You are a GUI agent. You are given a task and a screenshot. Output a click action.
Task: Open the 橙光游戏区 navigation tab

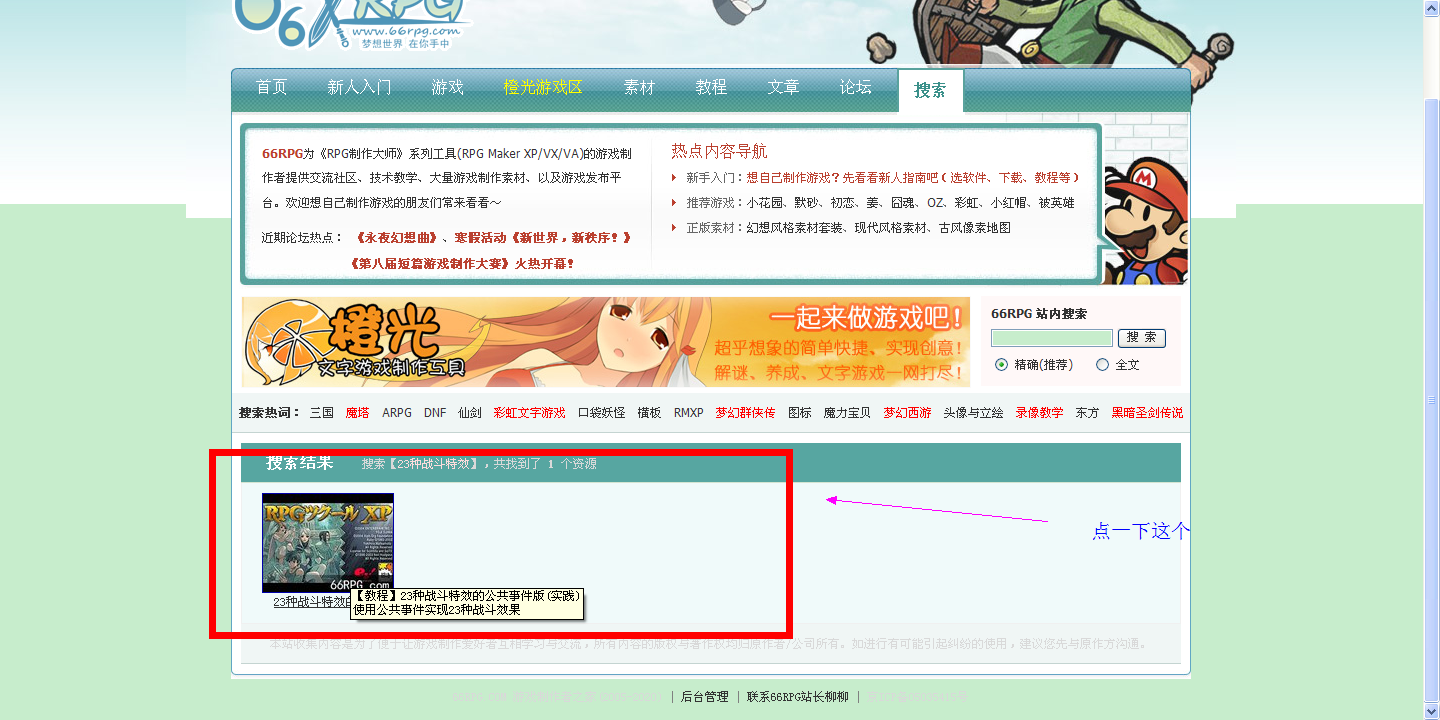543,87
